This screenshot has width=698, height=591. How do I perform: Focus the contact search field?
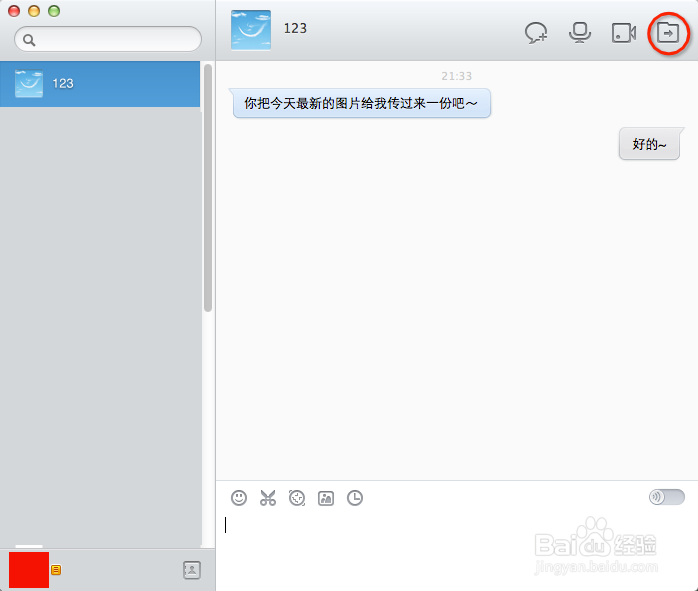click(x=108, y=39)
